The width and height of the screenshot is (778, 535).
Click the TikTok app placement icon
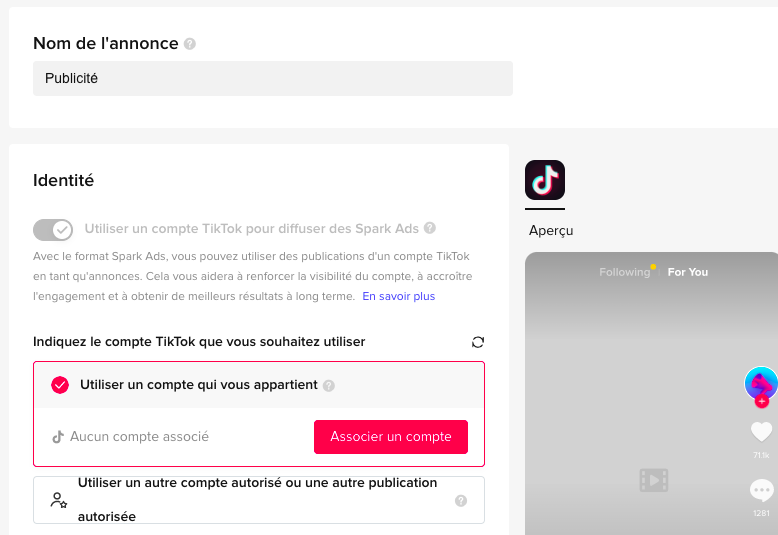pyautogui.click(x=545, y=180)
